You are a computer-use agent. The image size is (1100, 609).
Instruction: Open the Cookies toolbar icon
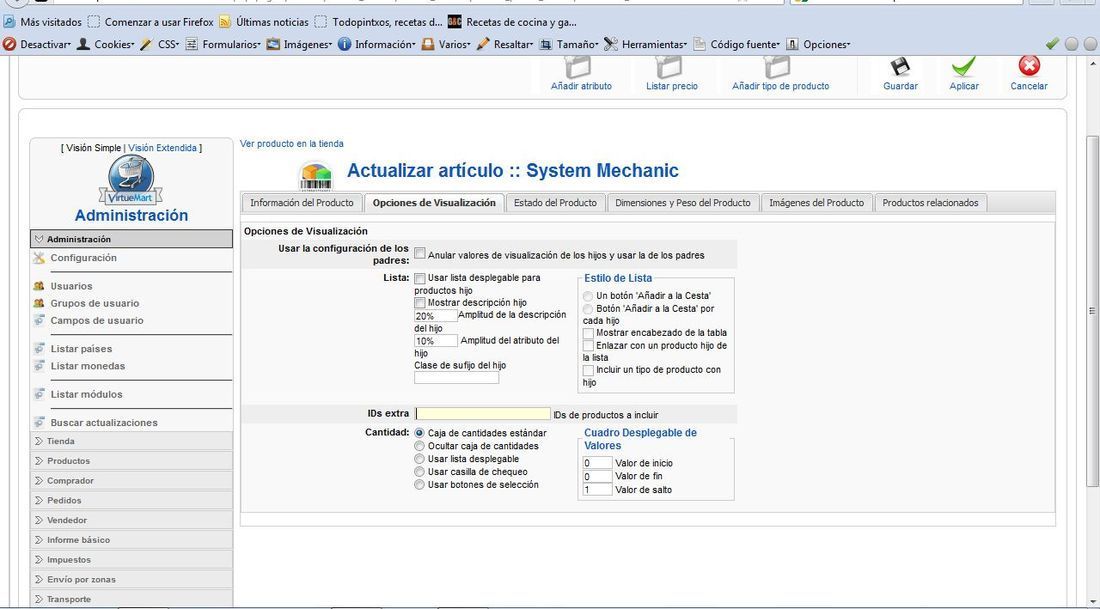pyautogui.click(x=83, y=44)
